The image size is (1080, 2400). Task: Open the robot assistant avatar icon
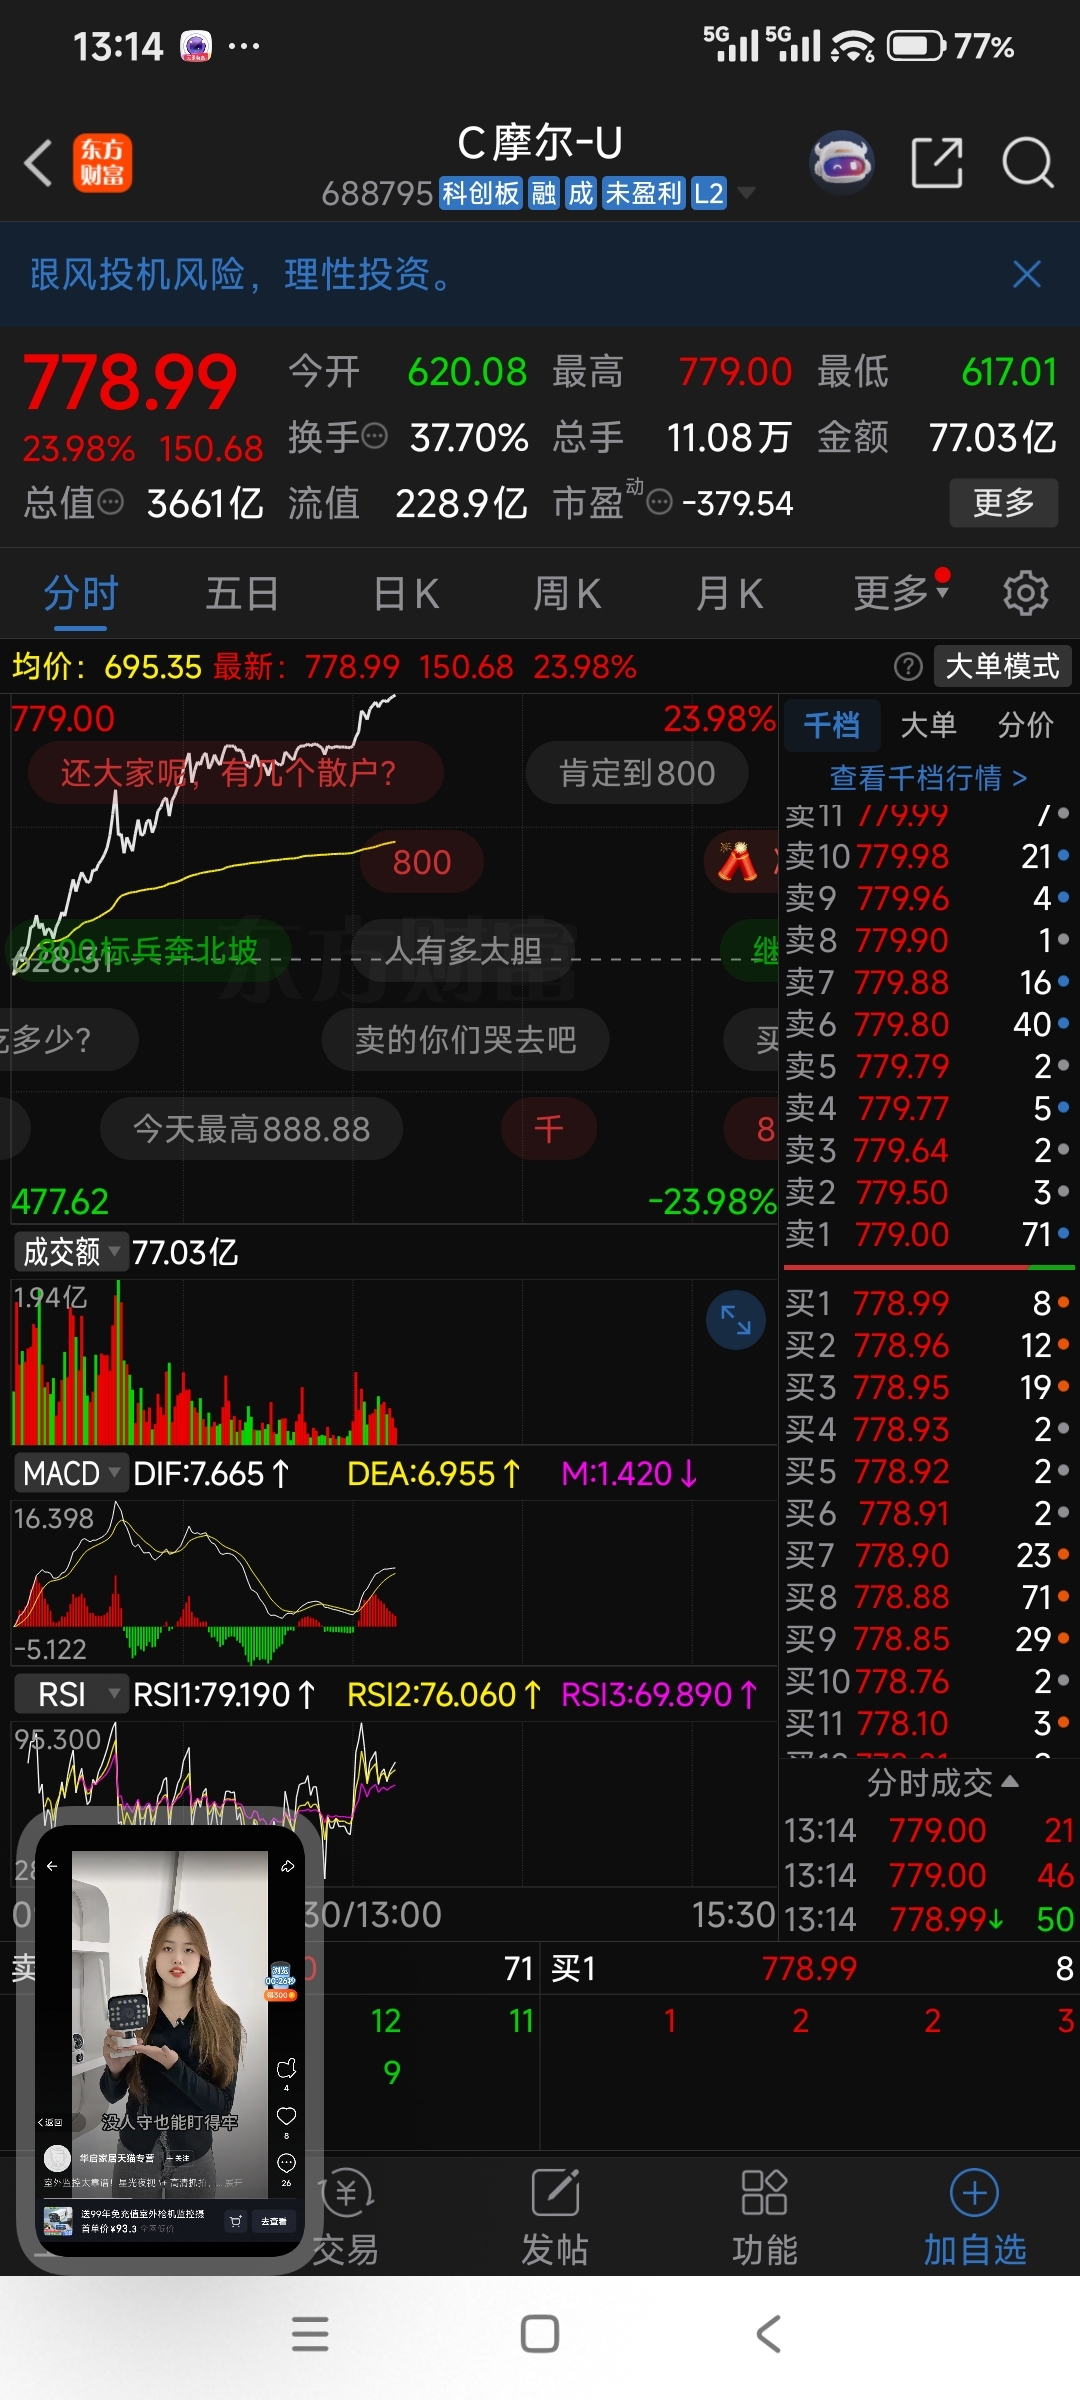coord(841,162)
